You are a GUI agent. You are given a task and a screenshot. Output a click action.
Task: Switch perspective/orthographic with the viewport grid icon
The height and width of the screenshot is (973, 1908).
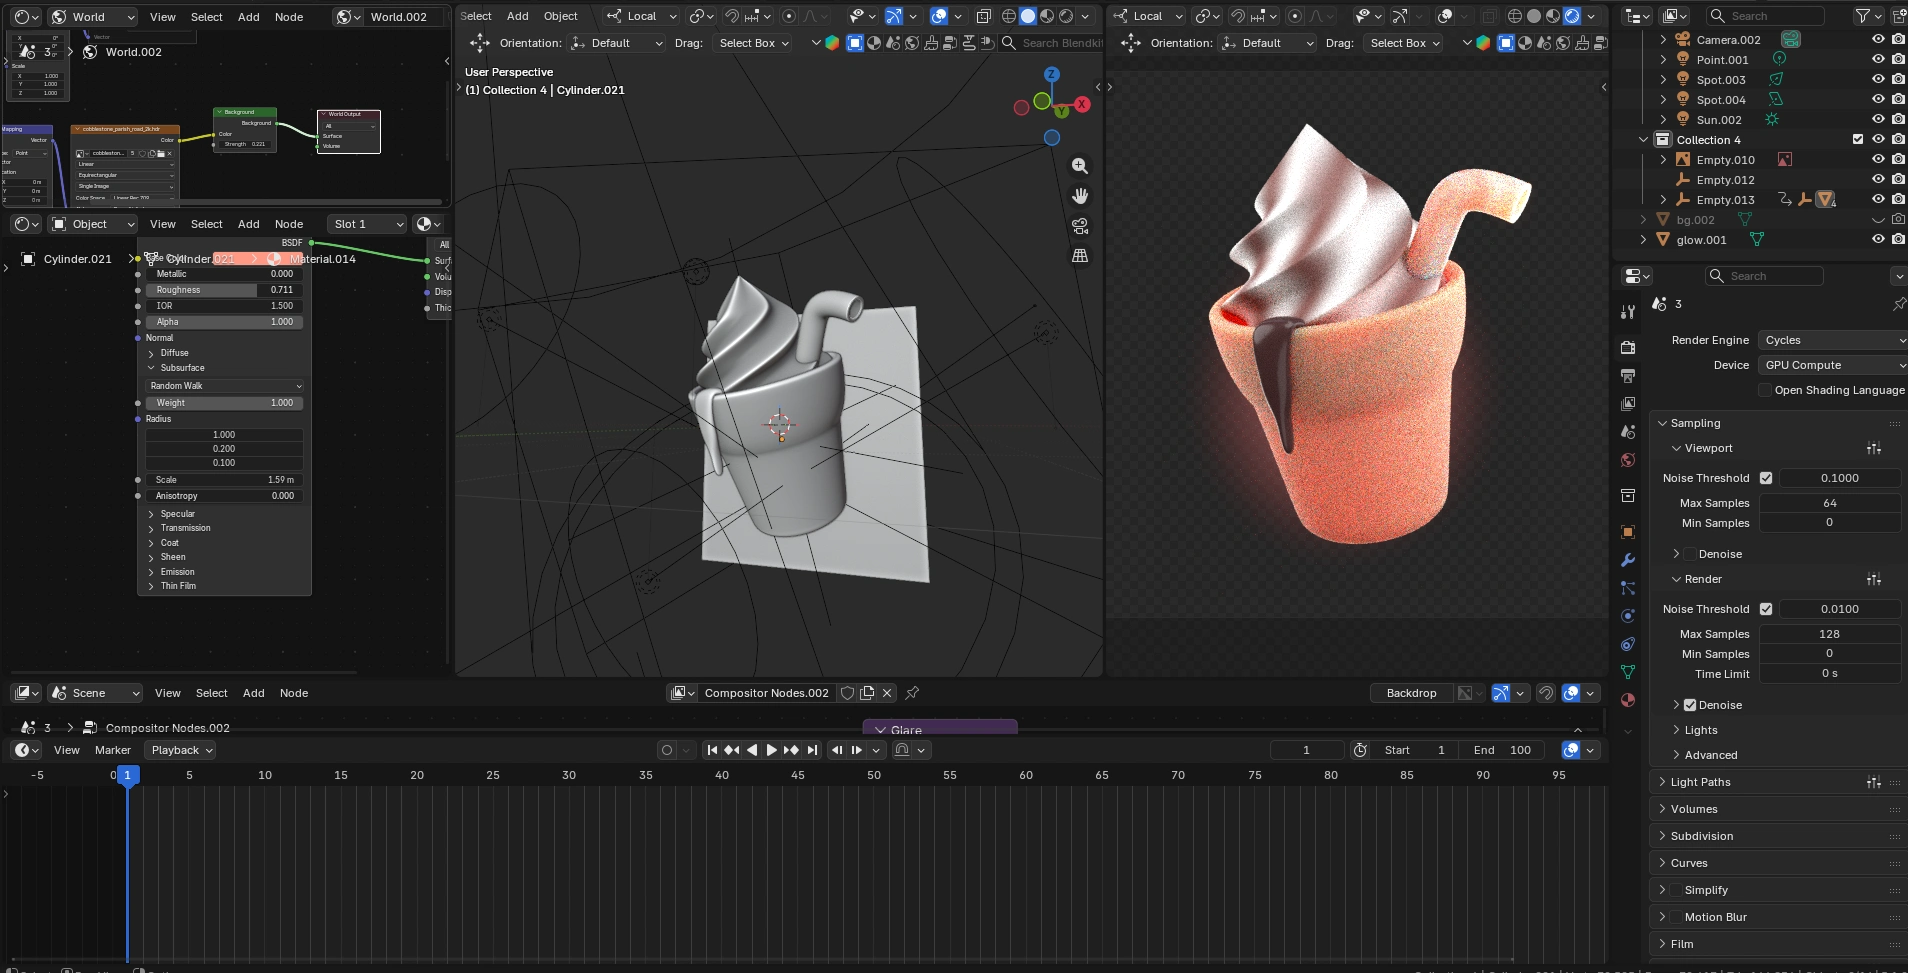coord(1080,256)
